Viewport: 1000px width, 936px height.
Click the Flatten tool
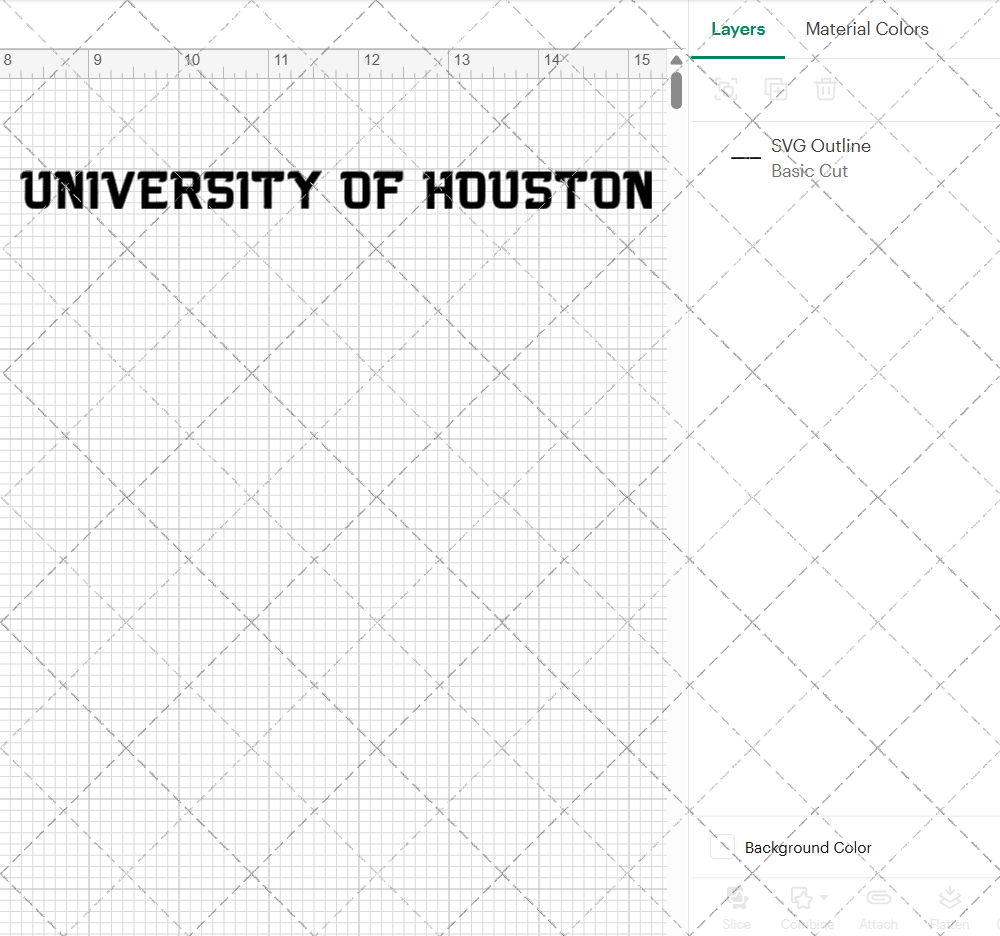pyautogui.click(x=949, y=908)
